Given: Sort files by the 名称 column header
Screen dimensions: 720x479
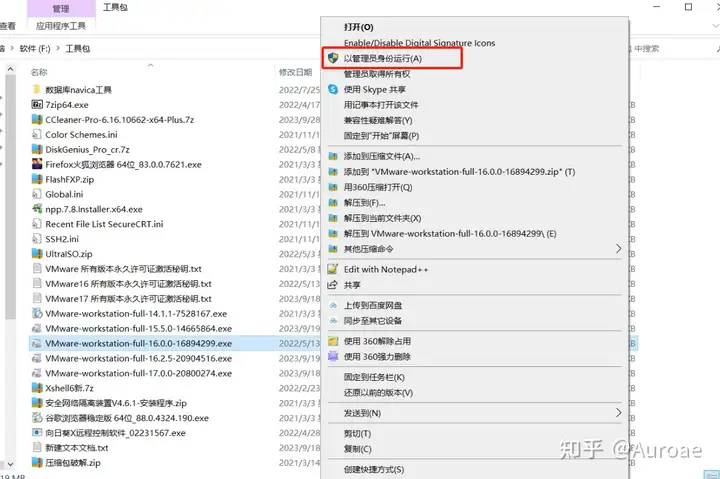Looking at the screenshot, I should [x=39, y=72].
